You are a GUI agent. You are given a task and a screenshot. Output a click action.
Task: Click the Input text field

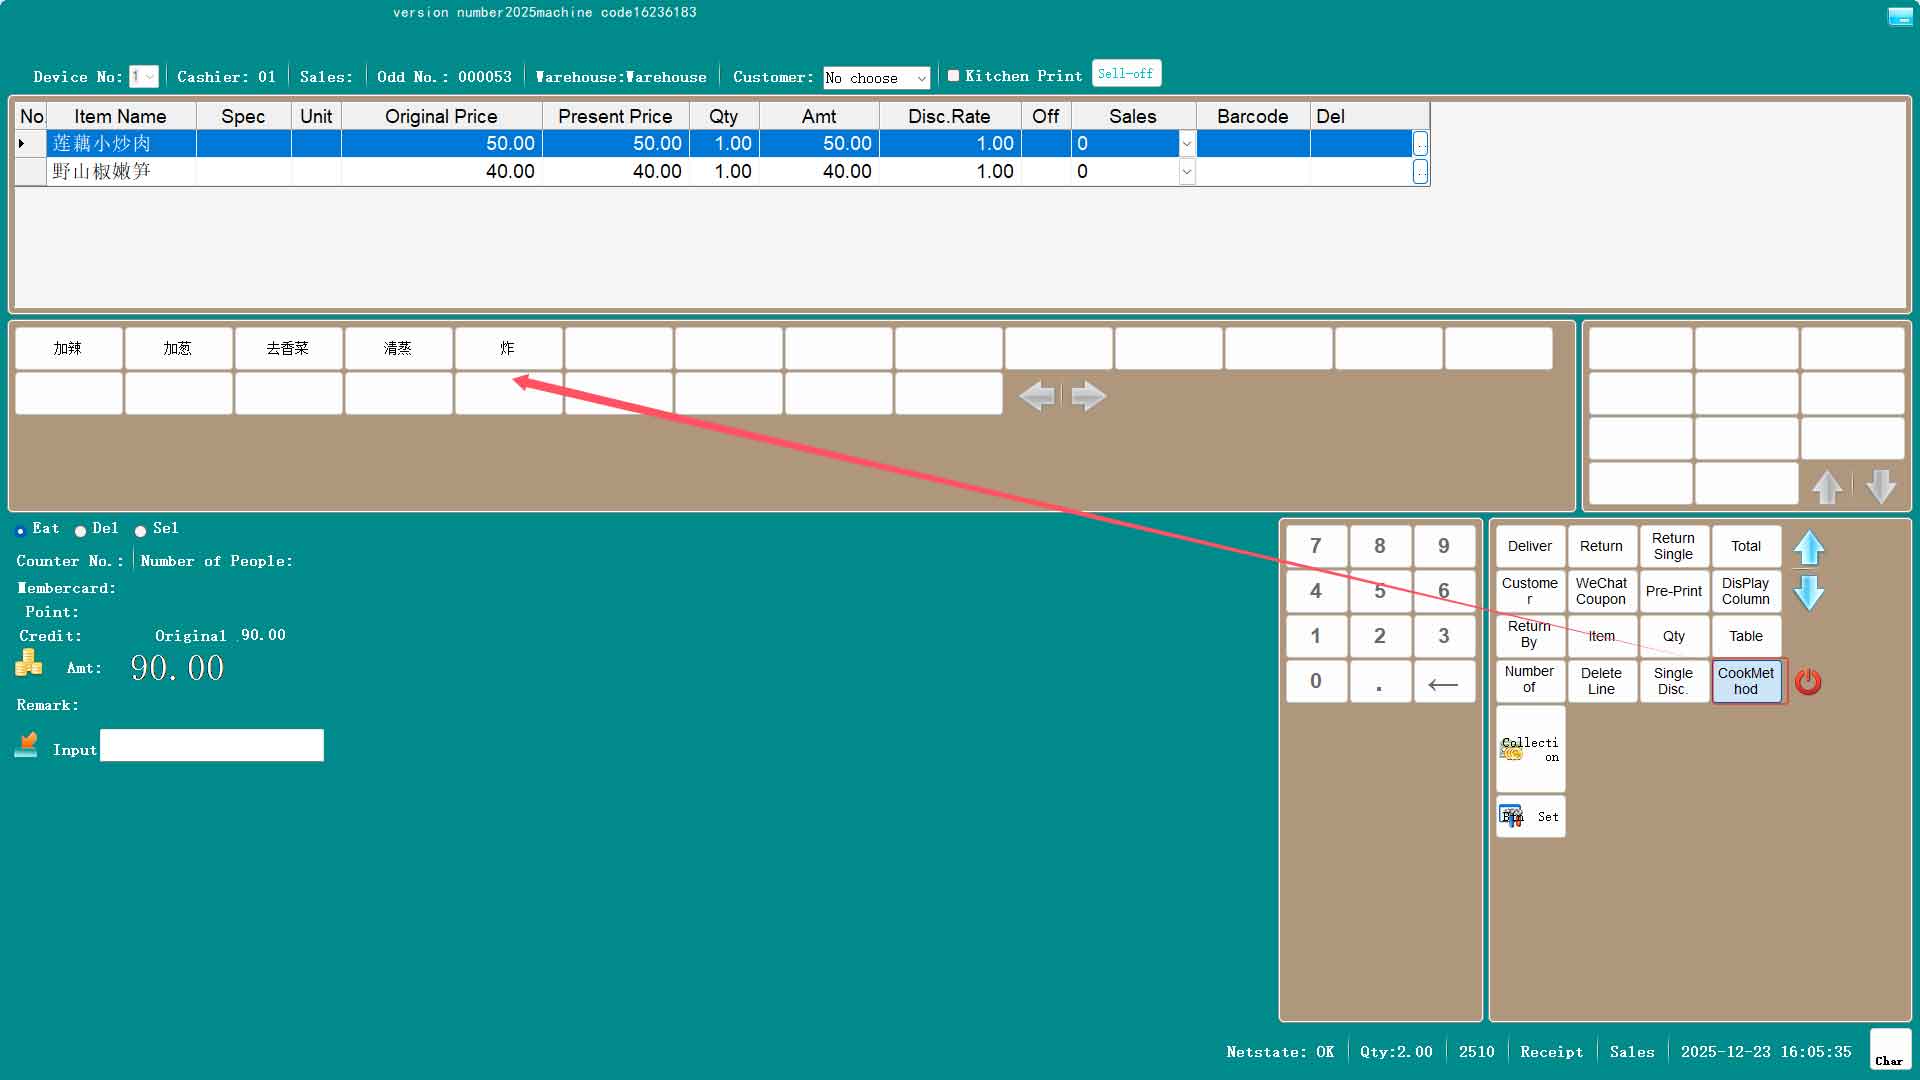click(x=212, y=746)
